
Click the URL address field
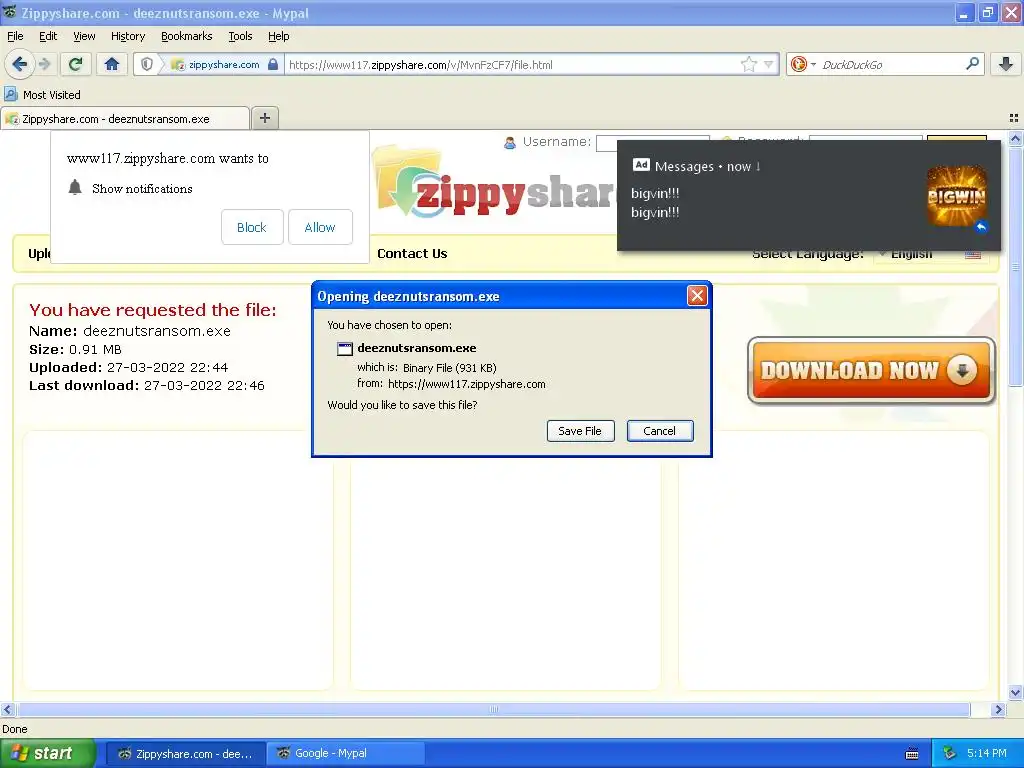point(513,65)
